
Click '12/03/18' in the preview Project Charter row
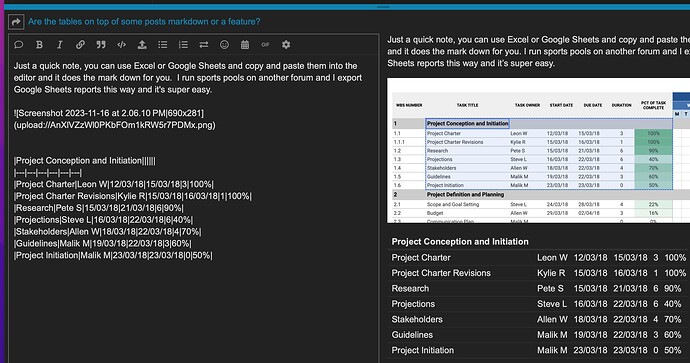click(591, 258)
